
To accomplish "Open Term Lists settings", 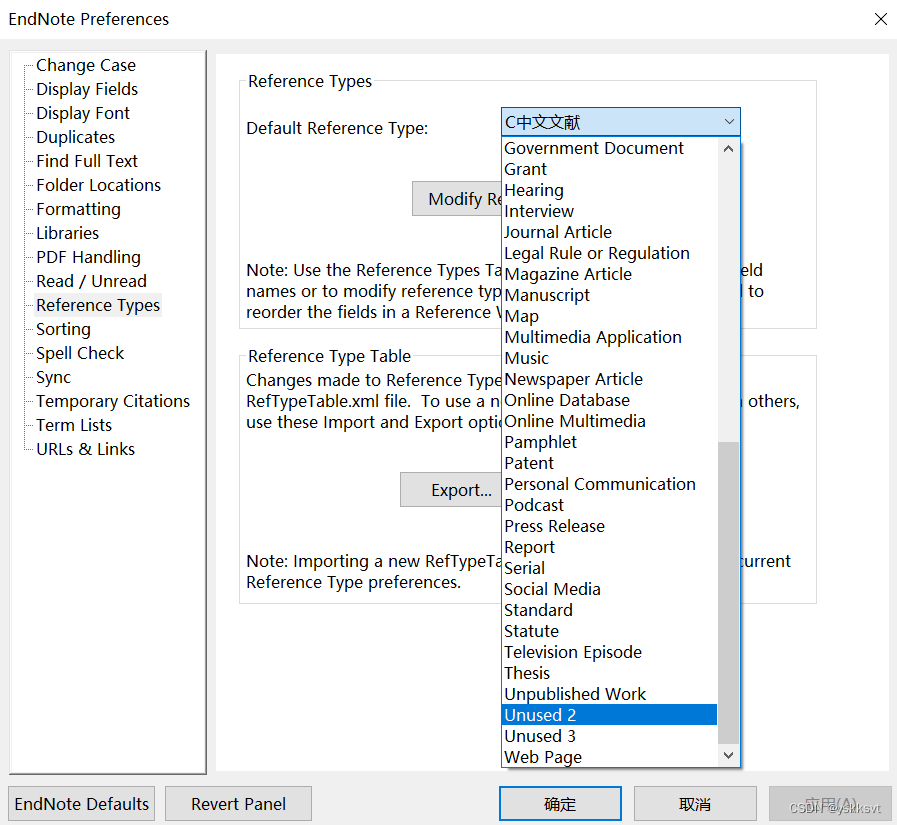I will 74,426.
